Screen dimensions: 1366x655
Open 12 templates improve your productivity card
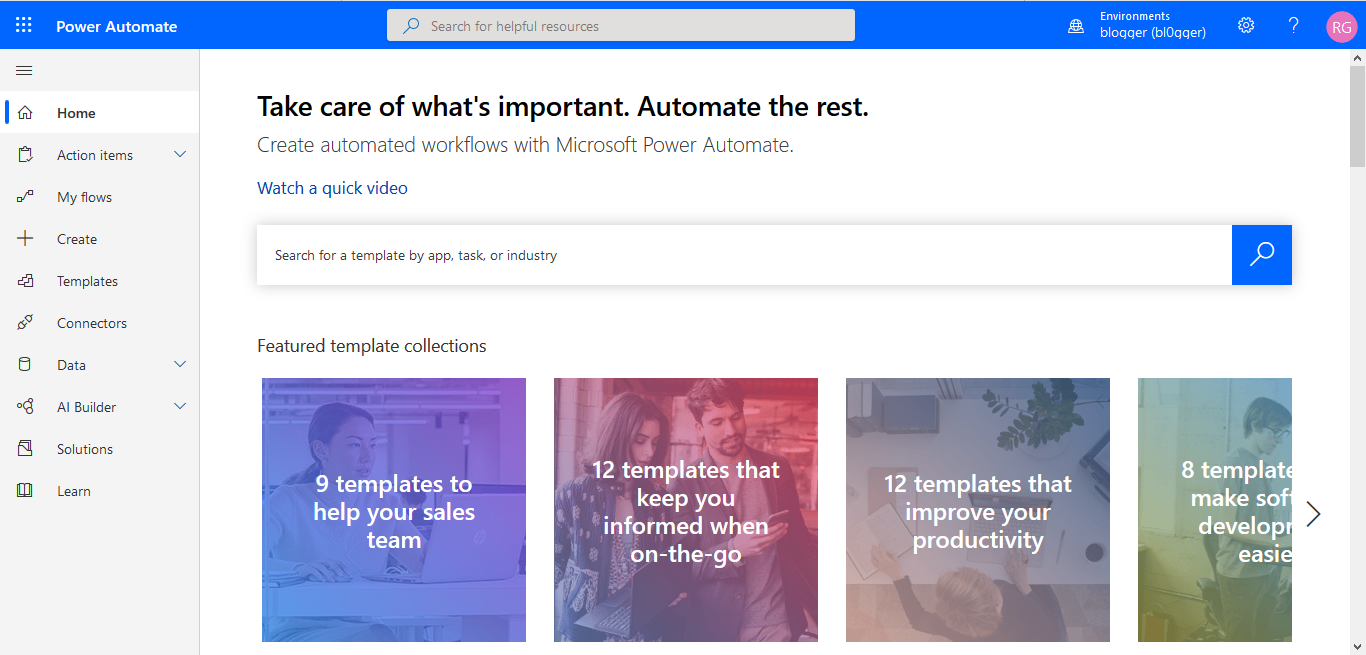click(978, 510)
